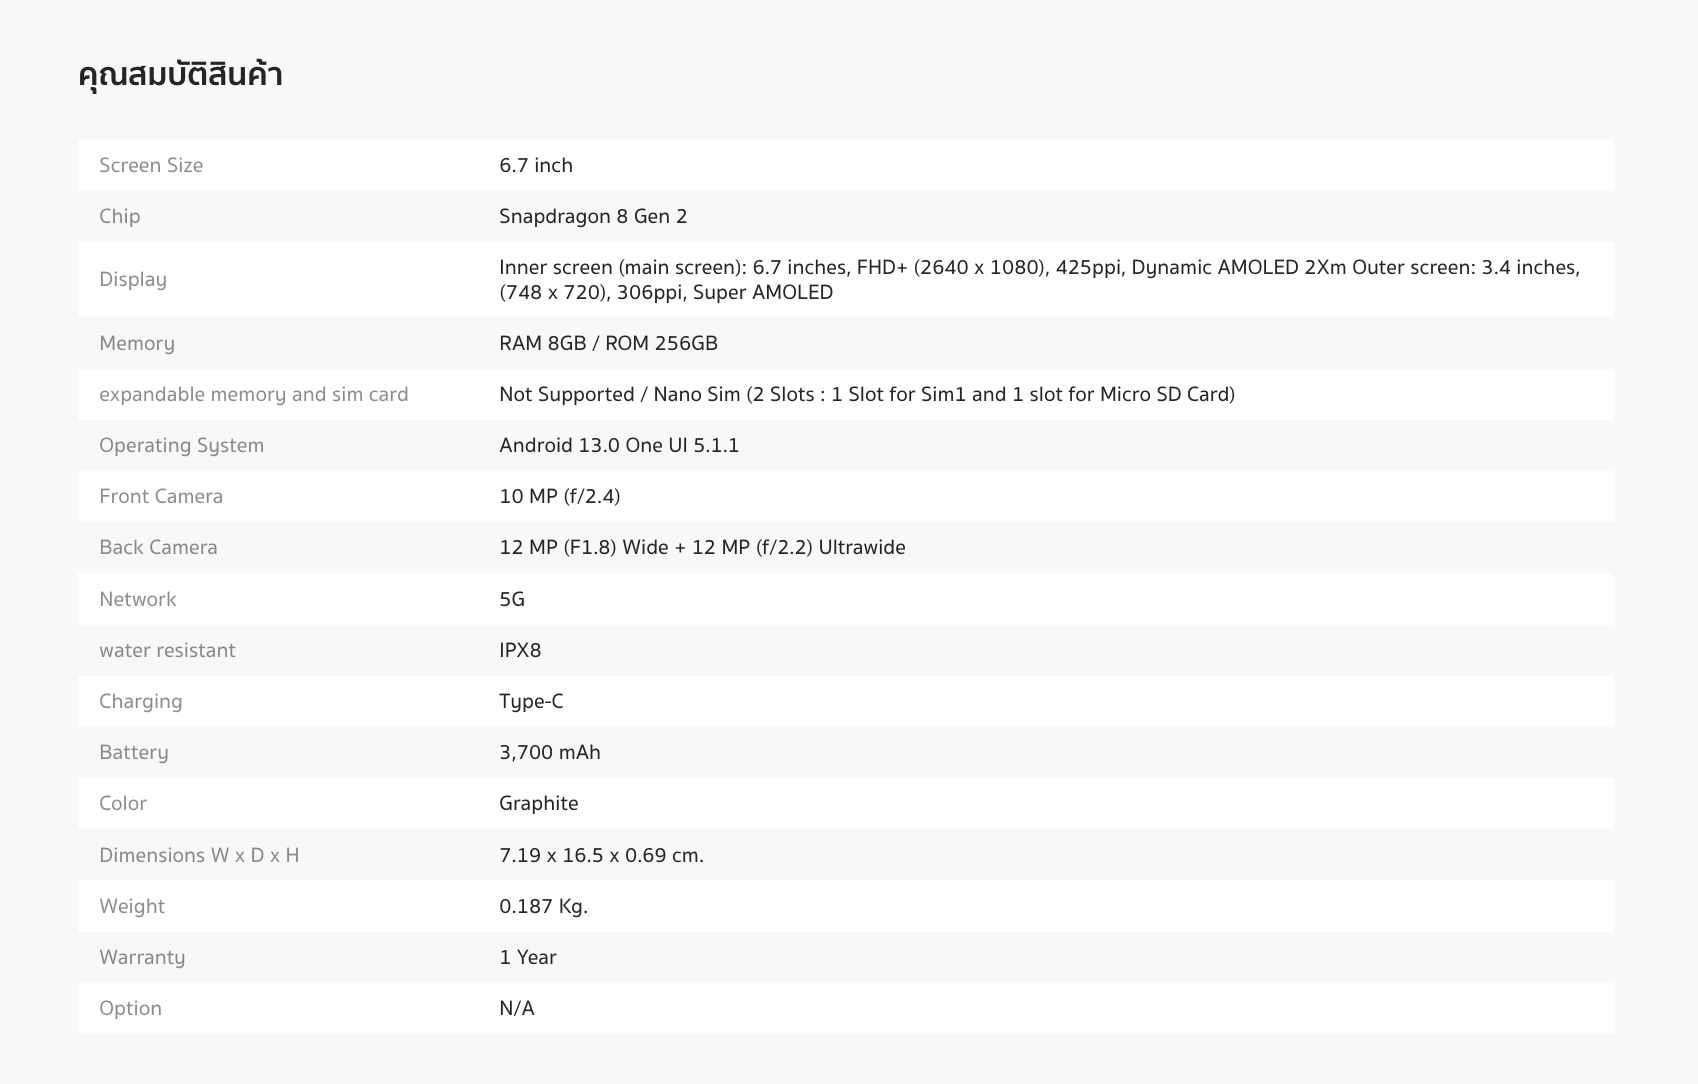1698x1084 pixels.
Task: Click '7.19 x 16.5 x 0.69 cm.'
Action: pos(602,855)
